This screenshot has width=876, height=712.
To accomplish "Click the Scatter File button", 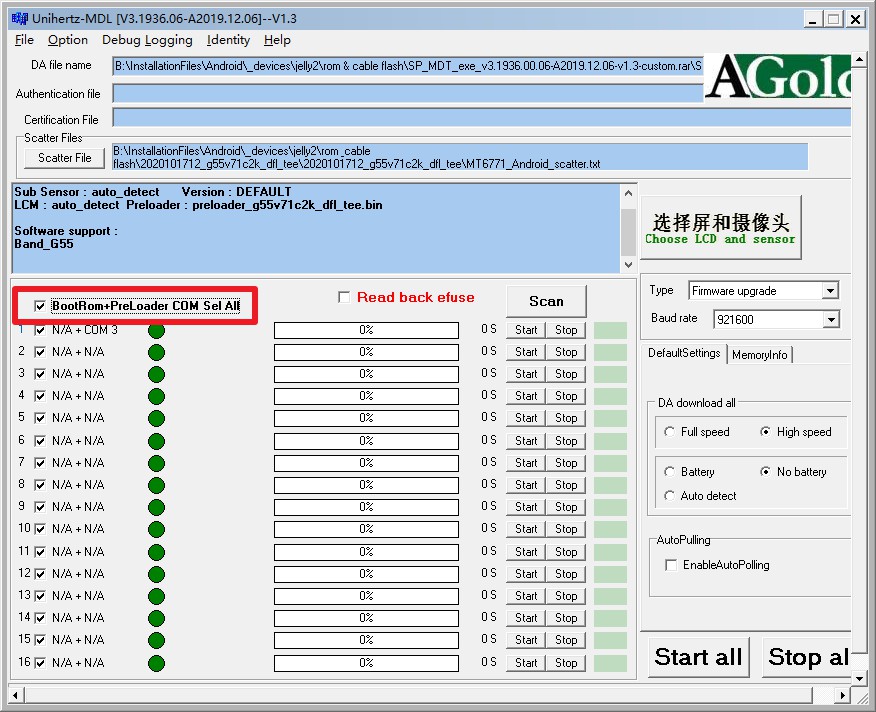I will 64,158.
